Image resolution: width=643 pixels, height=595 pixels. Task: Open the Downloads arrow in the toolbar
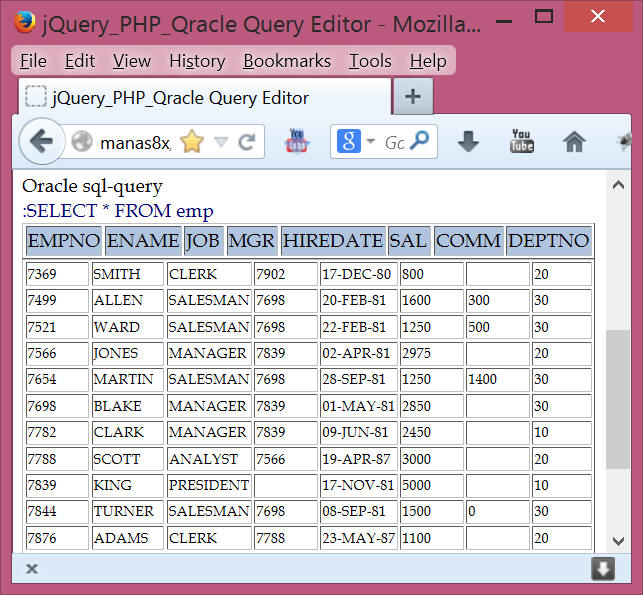click(x=468, y=142)
